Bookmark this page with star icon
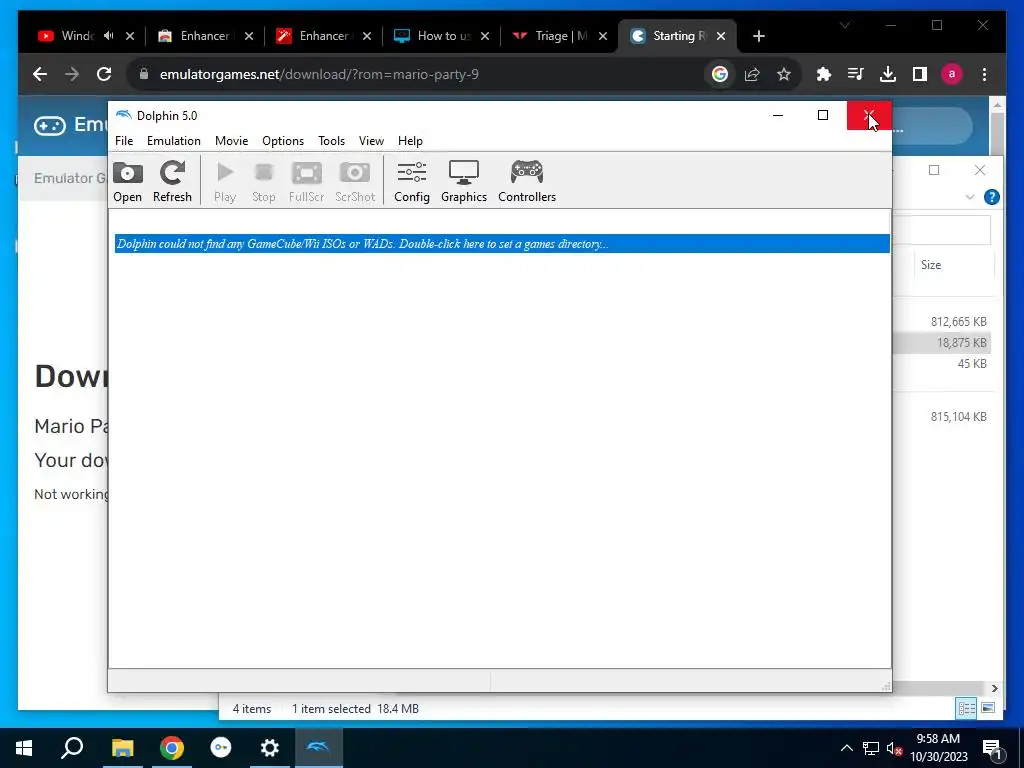Screen dimensions: 1024x768 (x=784, y=74)
